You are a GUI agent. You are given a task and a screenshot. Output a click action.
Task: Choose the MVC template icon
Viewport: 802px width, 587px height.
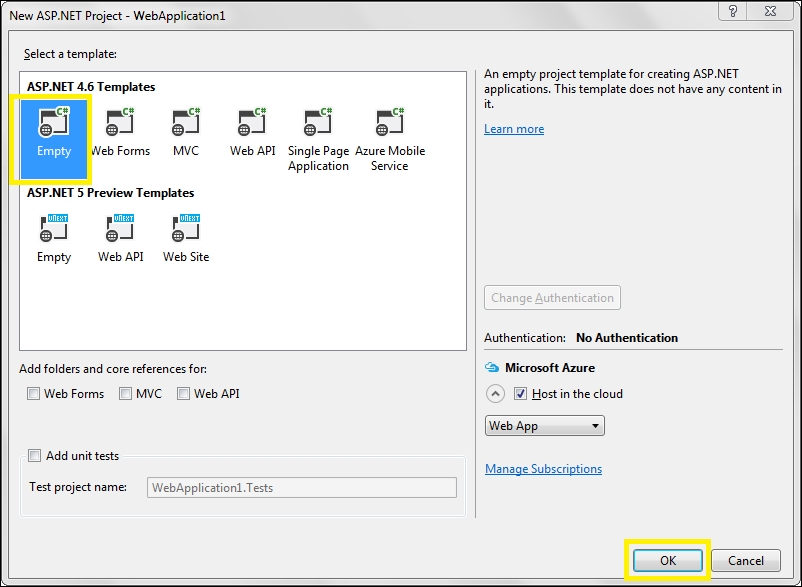click(186, 123)
